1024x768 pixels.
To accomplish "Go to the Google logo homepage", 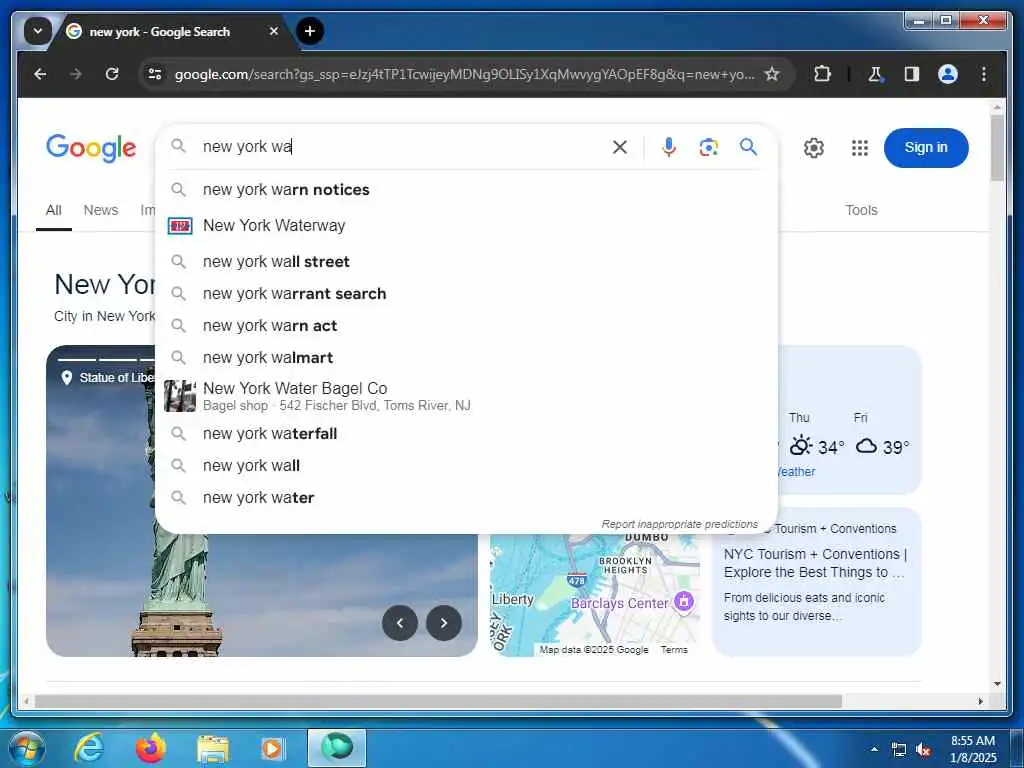I will tap(91, 148).
